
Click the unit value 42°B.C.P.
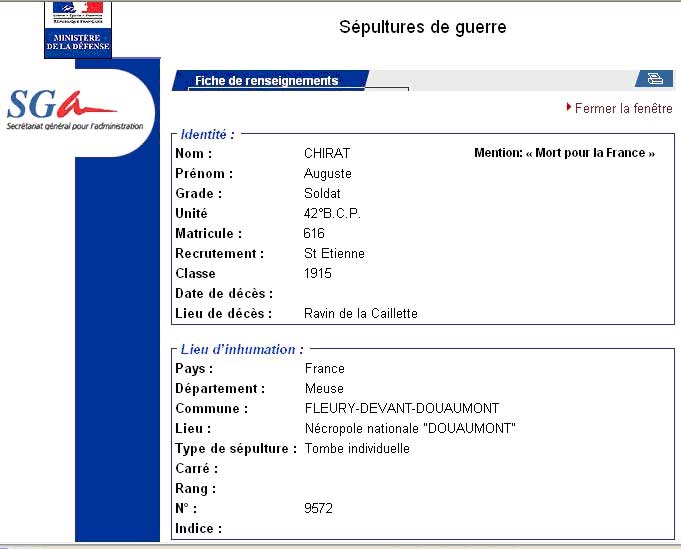pyautogui.click(x=332, y=213)
